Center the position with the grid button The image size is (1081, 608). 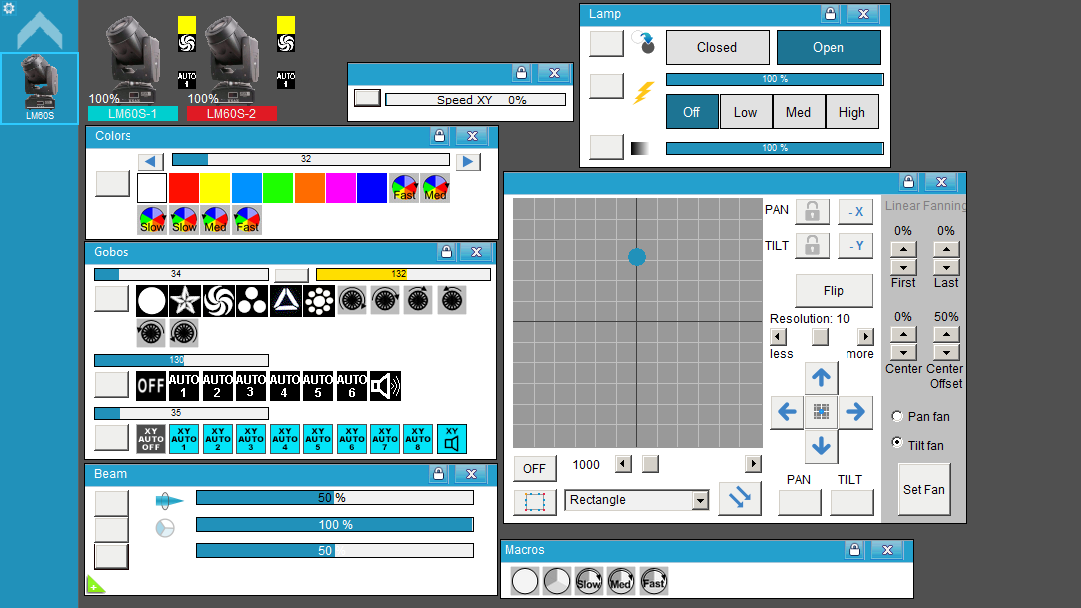[x=821, y=412]
